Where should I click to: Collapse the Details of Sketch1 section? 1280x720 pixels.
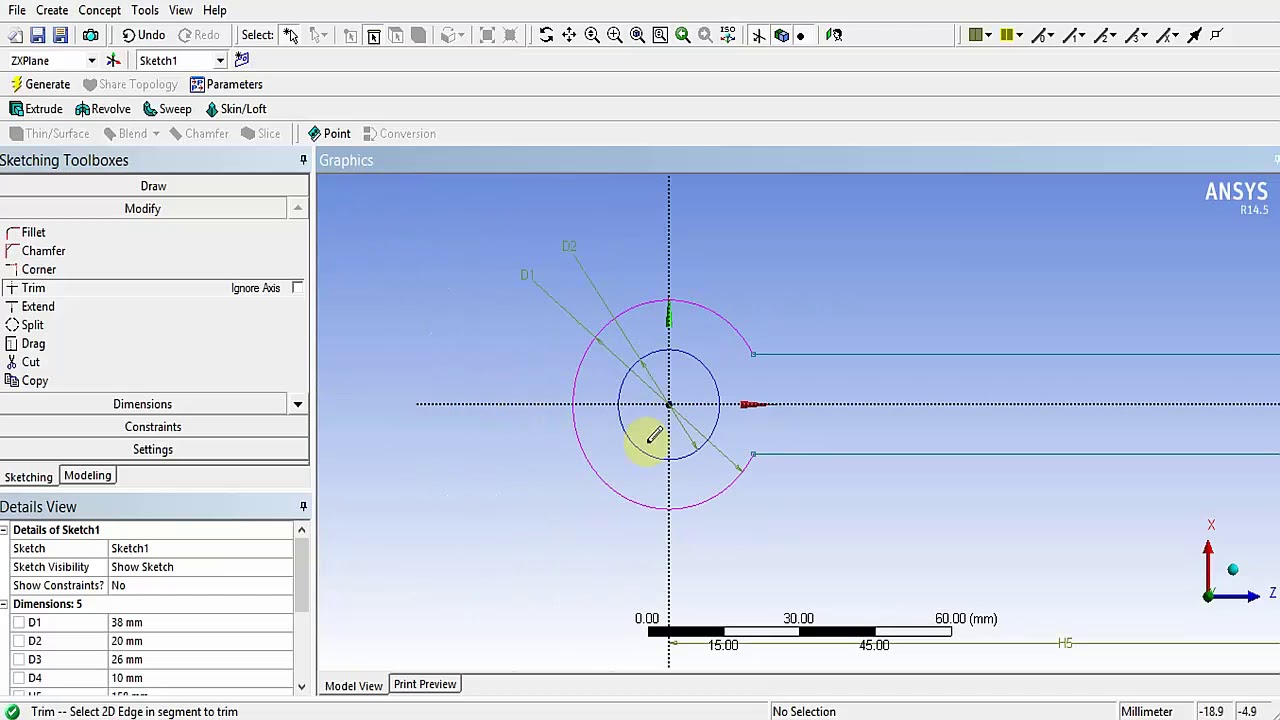point(5,530)
